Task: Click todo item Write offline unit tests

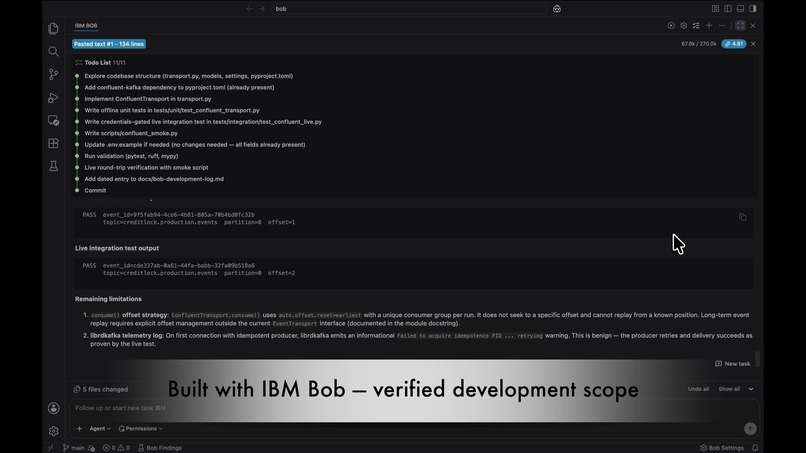Action: click(x=172, y=111)
